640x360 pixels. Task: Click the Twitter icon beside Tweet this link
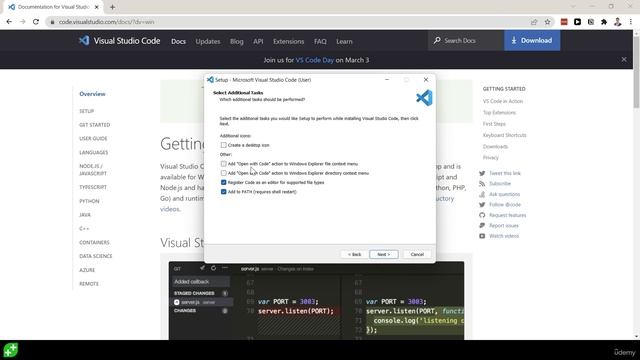coord(482,173)
